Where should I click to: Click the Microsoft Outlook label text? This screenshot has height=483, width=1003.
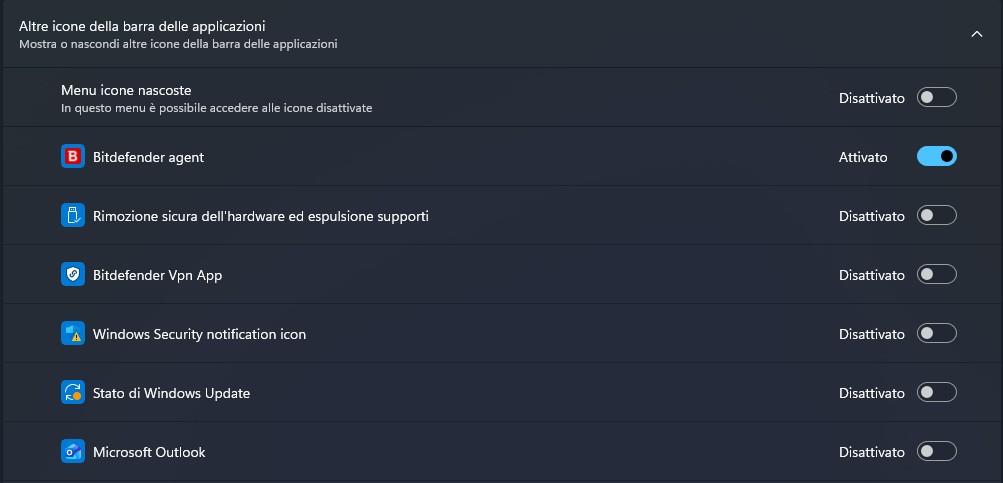tap(149, 452)
